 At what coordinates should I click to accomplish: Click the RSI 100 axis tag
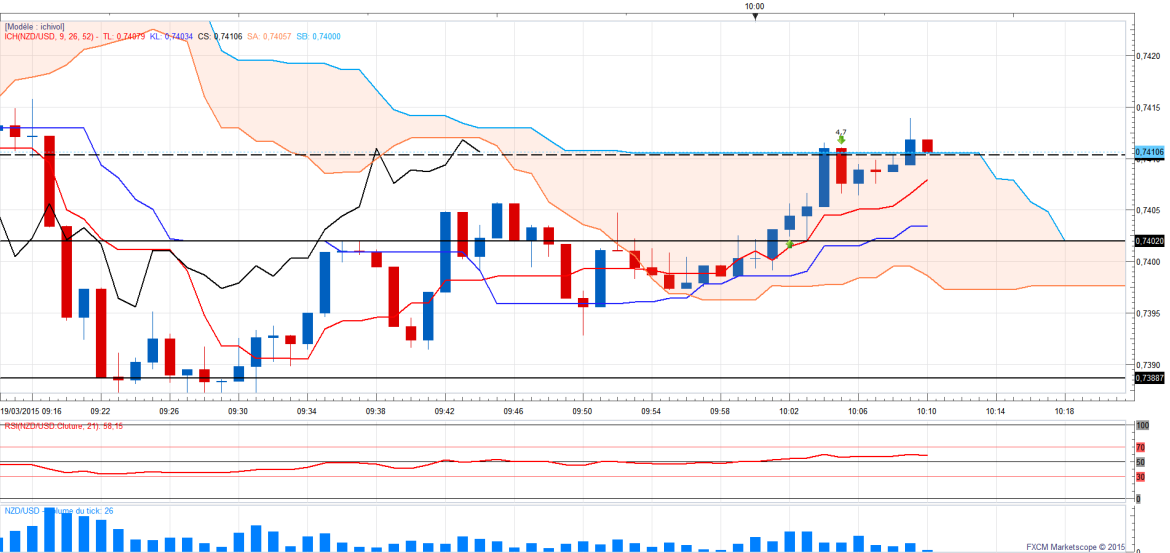1141,425
